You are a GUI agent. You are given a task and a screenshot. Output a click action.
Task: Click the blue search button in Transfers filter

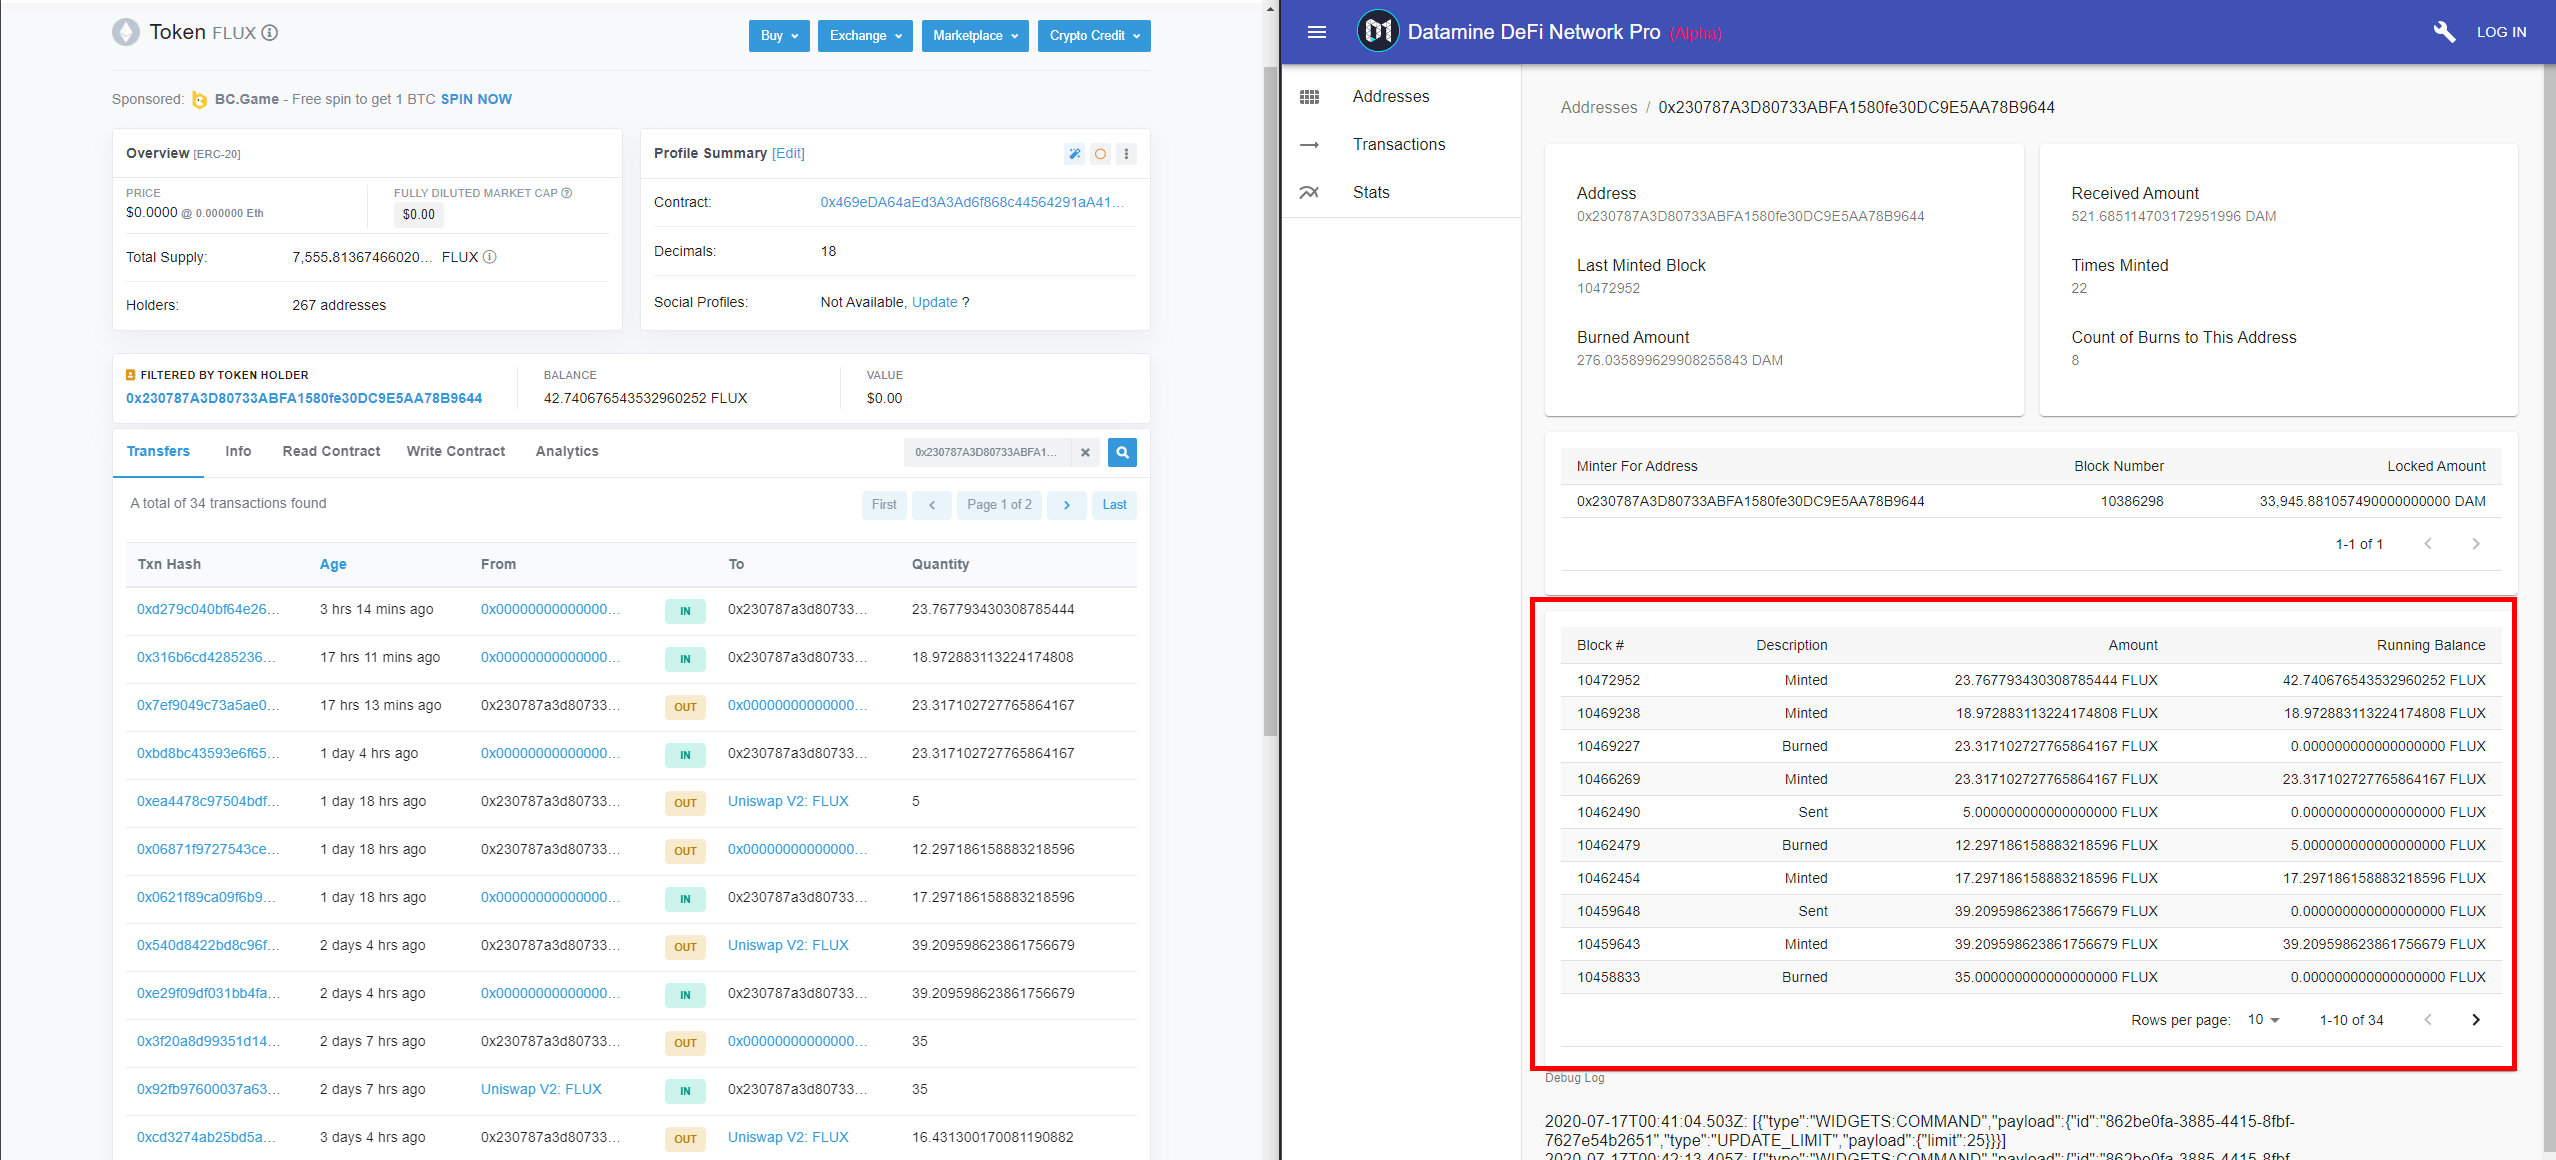point(1122,452)
